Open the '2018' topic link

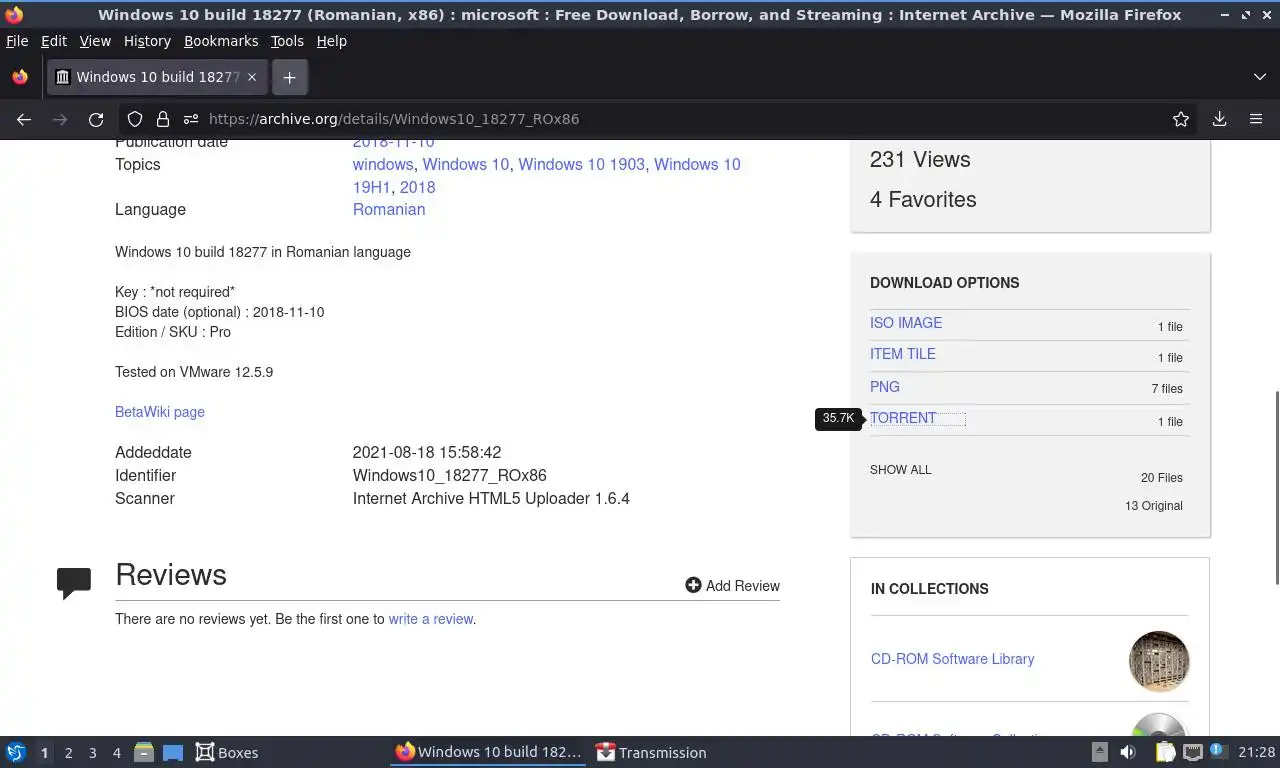[x=417, y=187]
